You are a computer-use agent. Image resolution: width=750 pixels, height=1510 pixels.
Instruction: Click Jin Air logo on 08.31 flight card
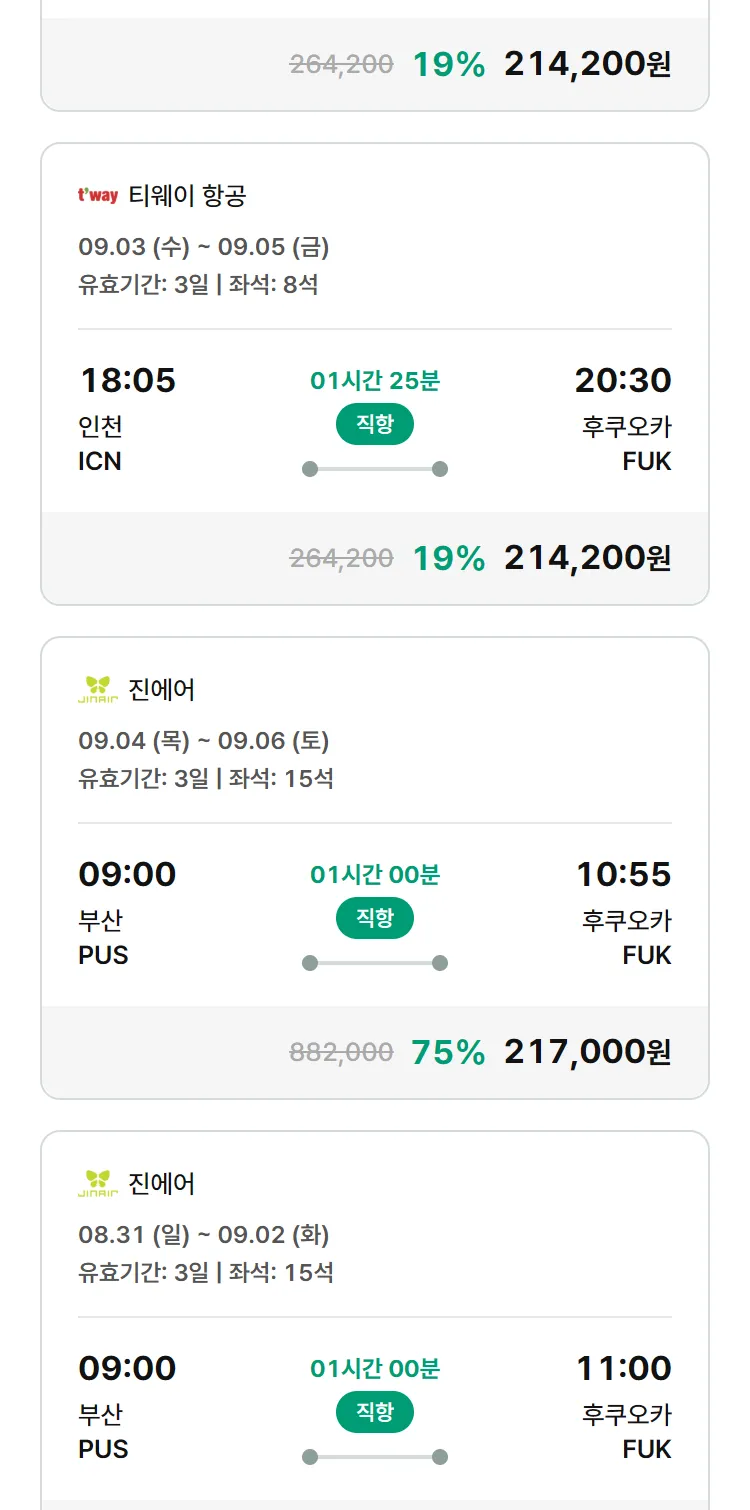(x=98, y=1184)
